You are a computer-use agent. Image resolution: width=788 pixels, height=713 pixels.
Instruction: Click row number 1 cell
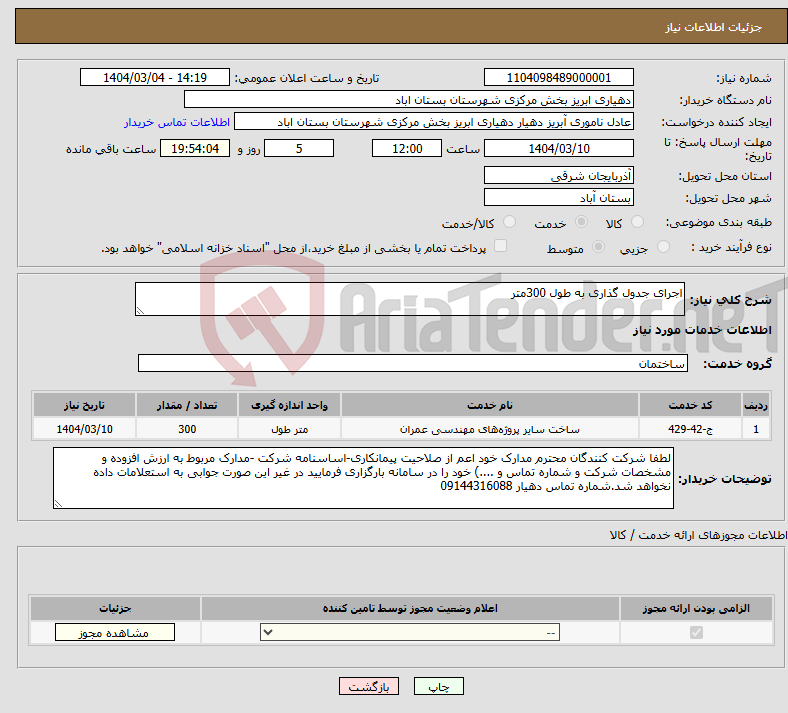(x=756, y=429)
